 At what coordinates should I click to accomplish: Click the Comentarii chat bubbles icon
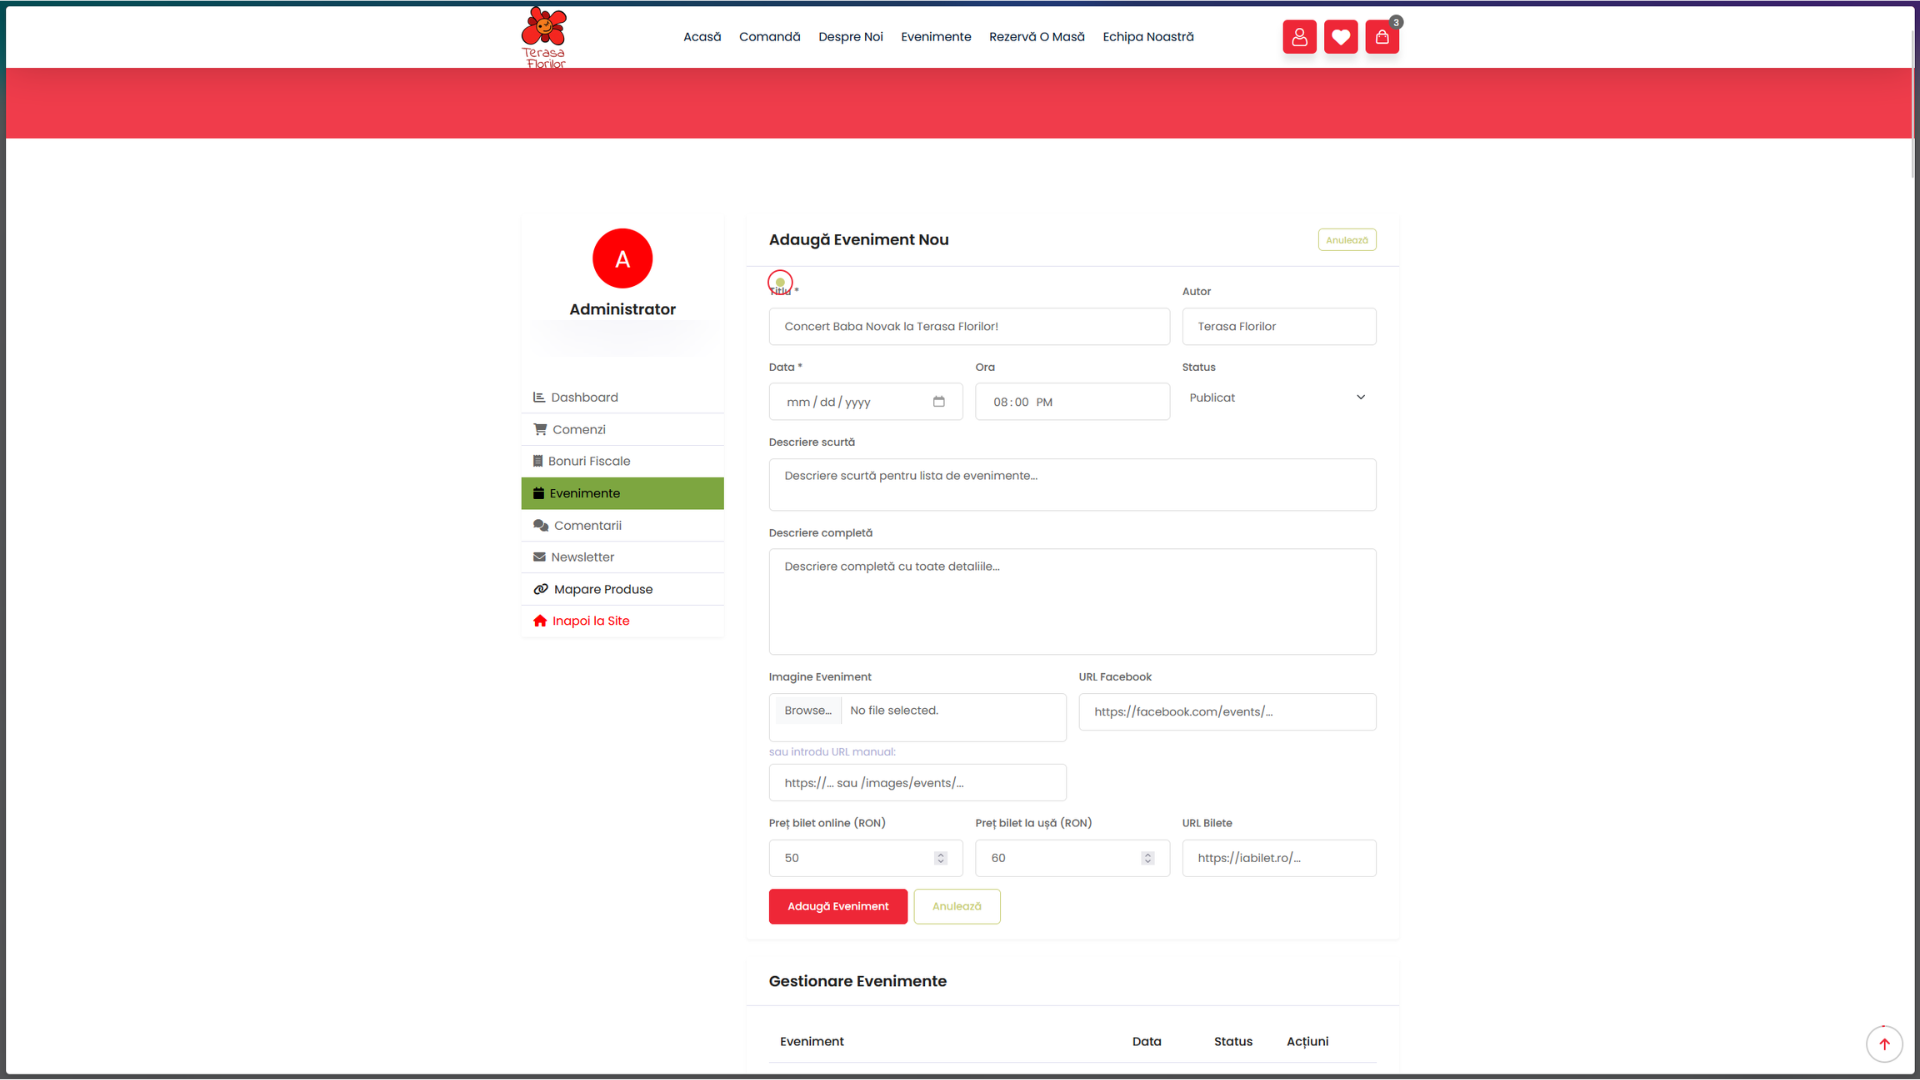[541, 525]
